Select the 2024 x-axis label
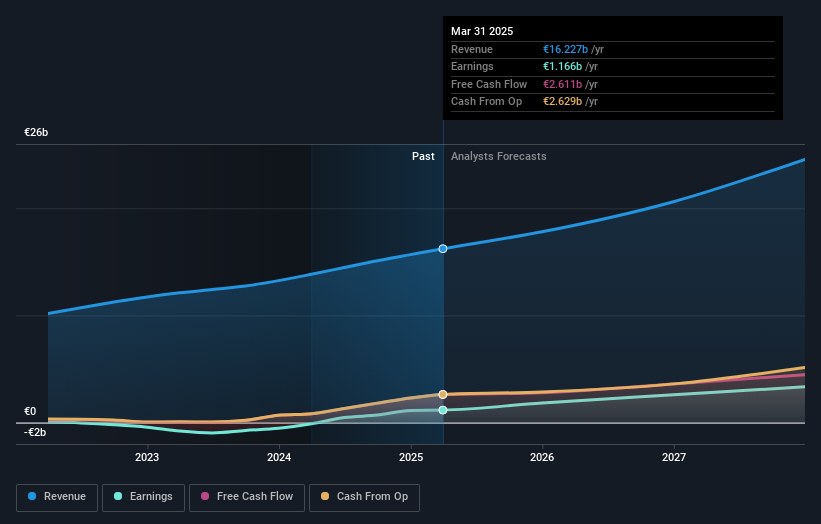Viewport: 821px width, 524px height. click(279, 457)
